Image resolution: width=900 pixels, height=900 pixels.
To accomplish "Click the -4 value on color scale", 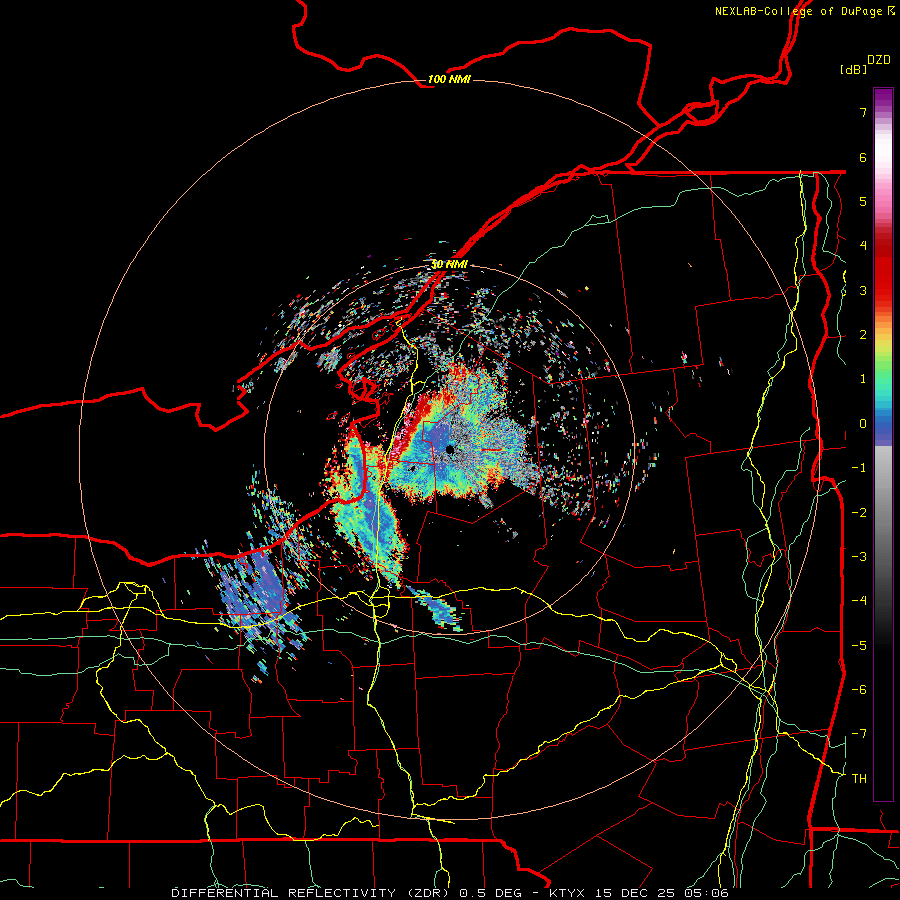I will 859,600.
